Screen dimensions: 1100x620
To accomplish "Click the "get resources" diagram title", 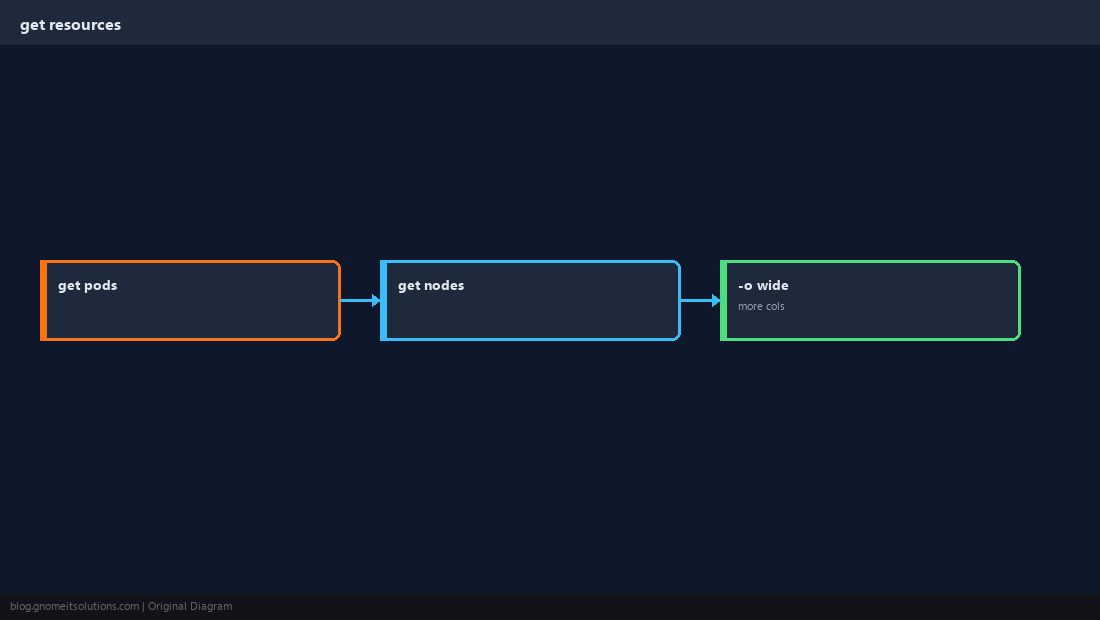I will 70,25.
